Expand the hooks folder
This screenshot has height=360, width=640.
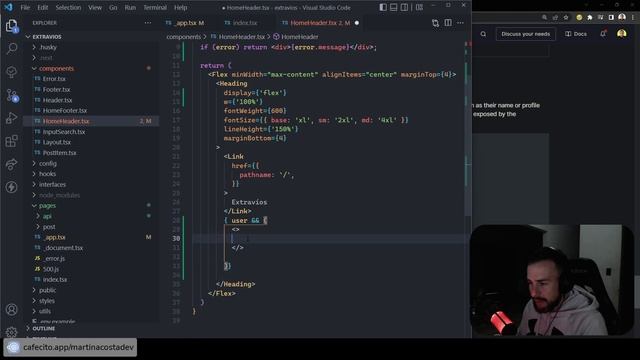[47, 174]
